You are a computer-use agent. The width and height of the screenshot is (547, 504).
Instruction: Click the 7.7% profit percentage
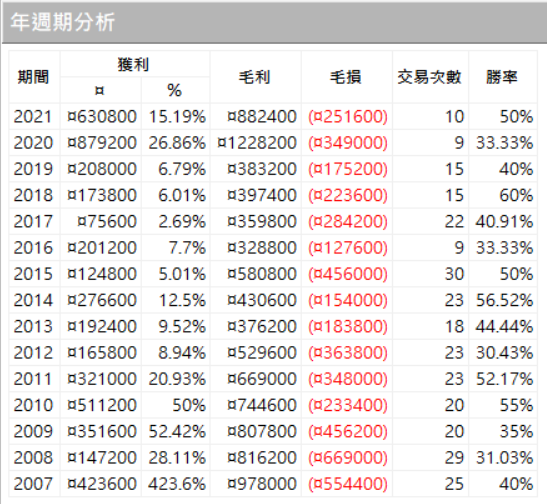[x=187, y=248]
